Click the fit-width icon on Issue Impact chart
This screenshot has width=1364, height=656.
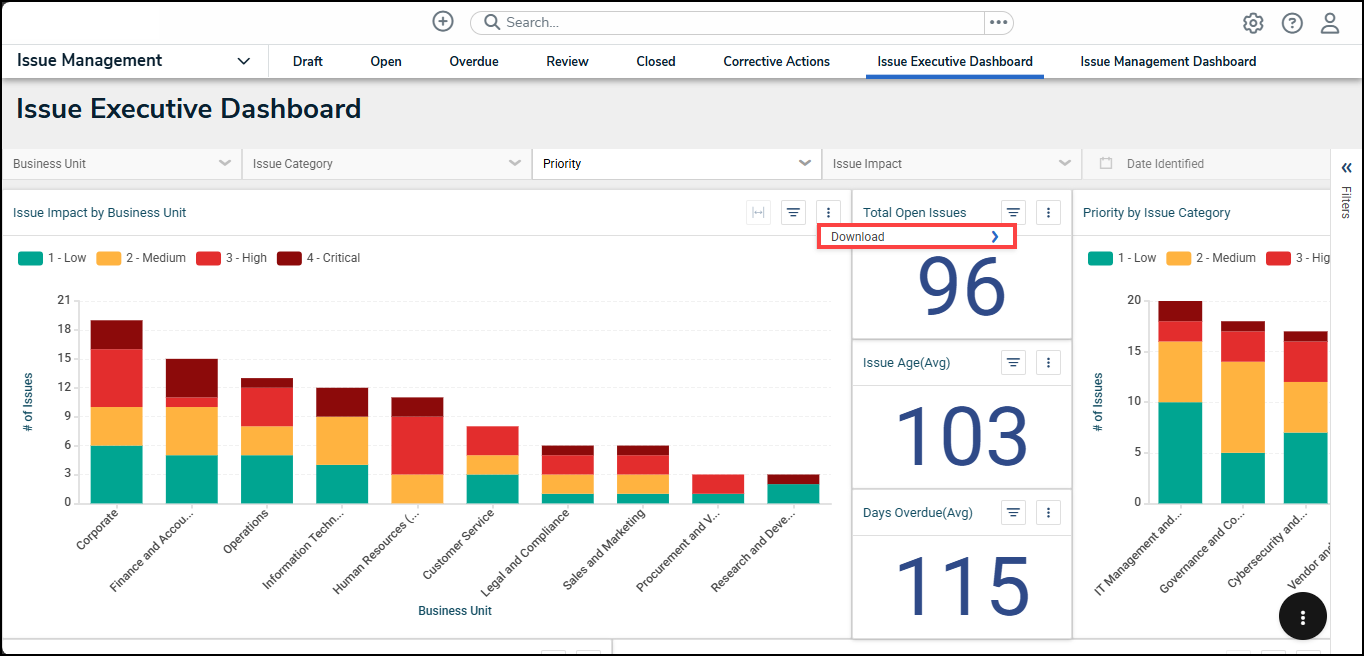click(x=759, y=212)
